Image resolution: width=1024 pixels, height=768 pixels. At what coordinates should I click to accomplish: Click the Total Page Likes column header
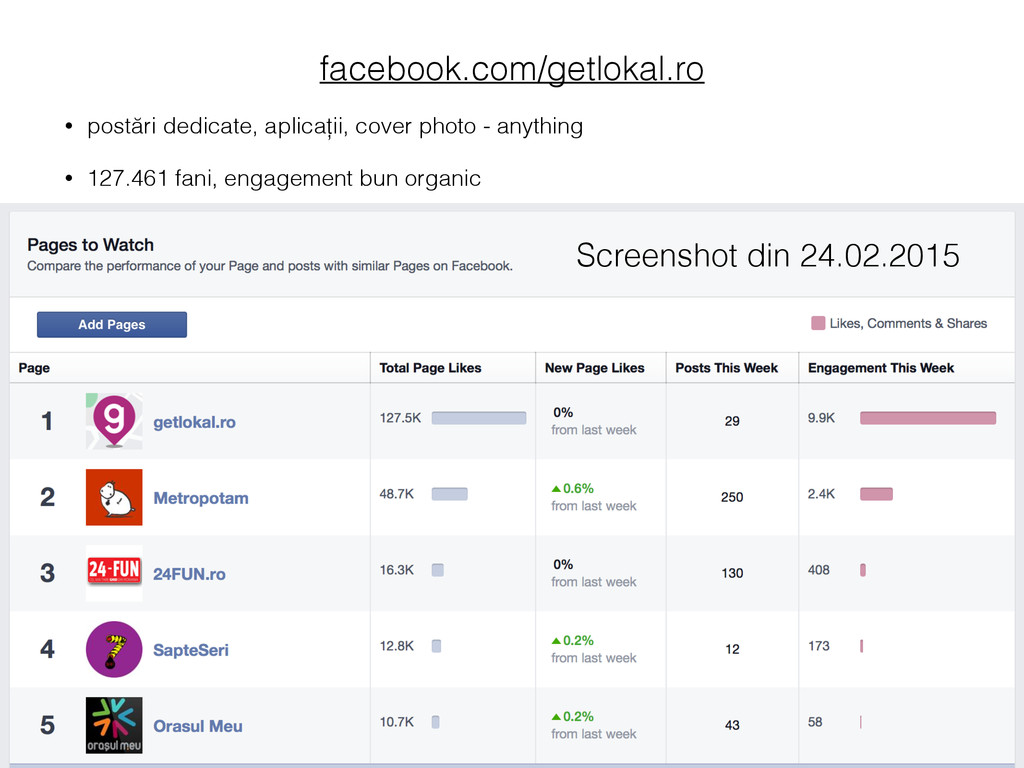click(x=430, y=368)
